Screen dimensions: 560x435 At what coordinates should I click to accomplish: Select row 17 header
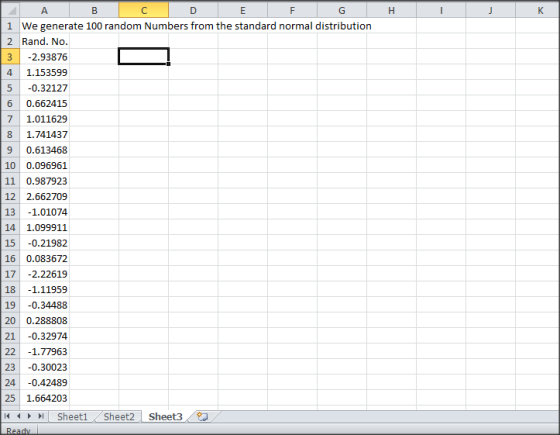10,274
